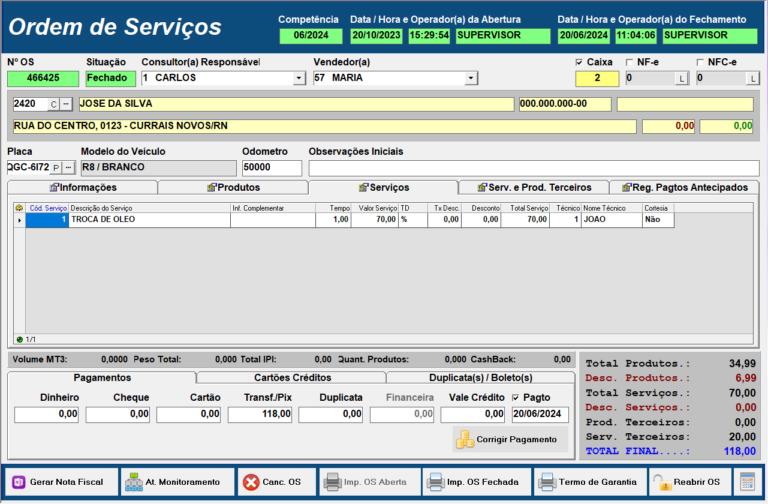The image size is (768, 504).
Task: Click the Imp. OS Fechada button
Action: click(x=477, y=482)
